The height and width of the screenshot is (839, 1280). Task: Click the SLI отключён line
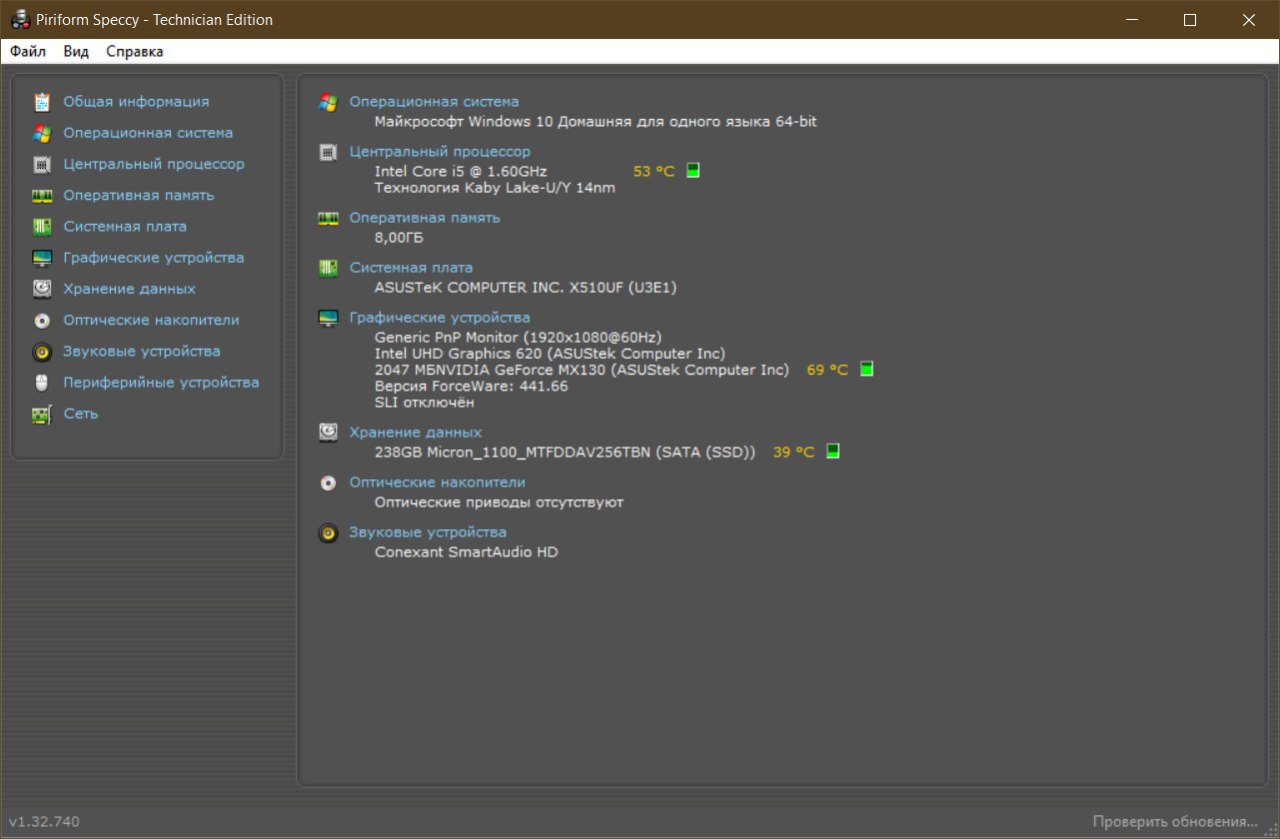pyautogui.click(x=424, y=402)
